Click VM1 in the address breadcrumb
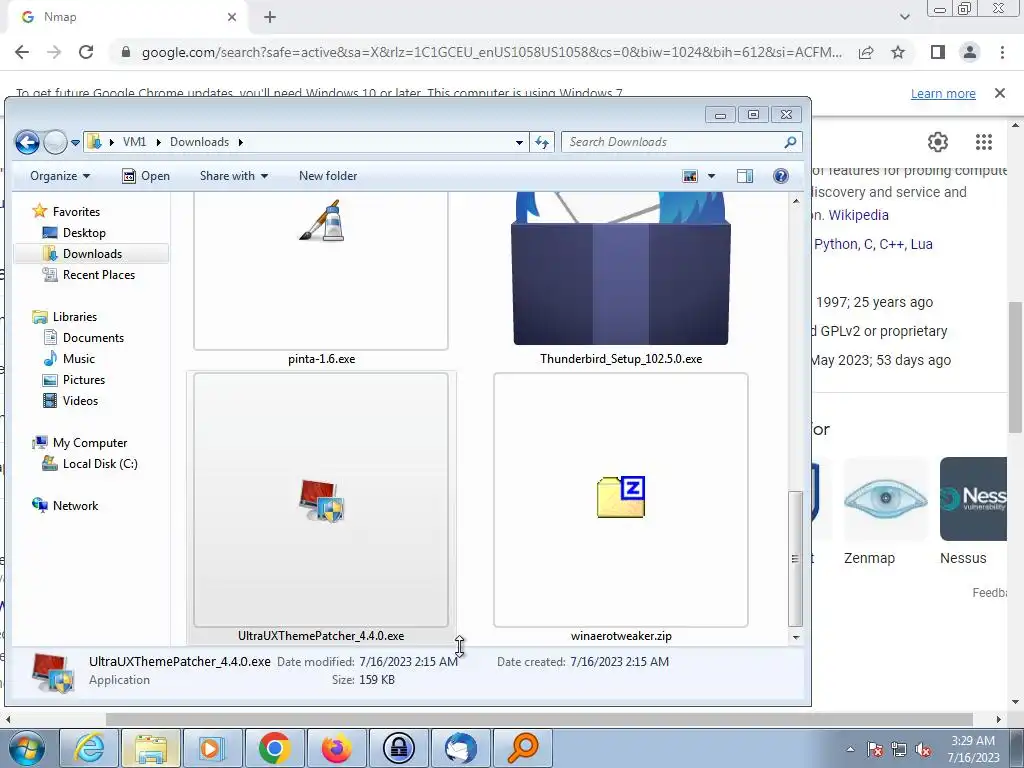 [135, 142]
